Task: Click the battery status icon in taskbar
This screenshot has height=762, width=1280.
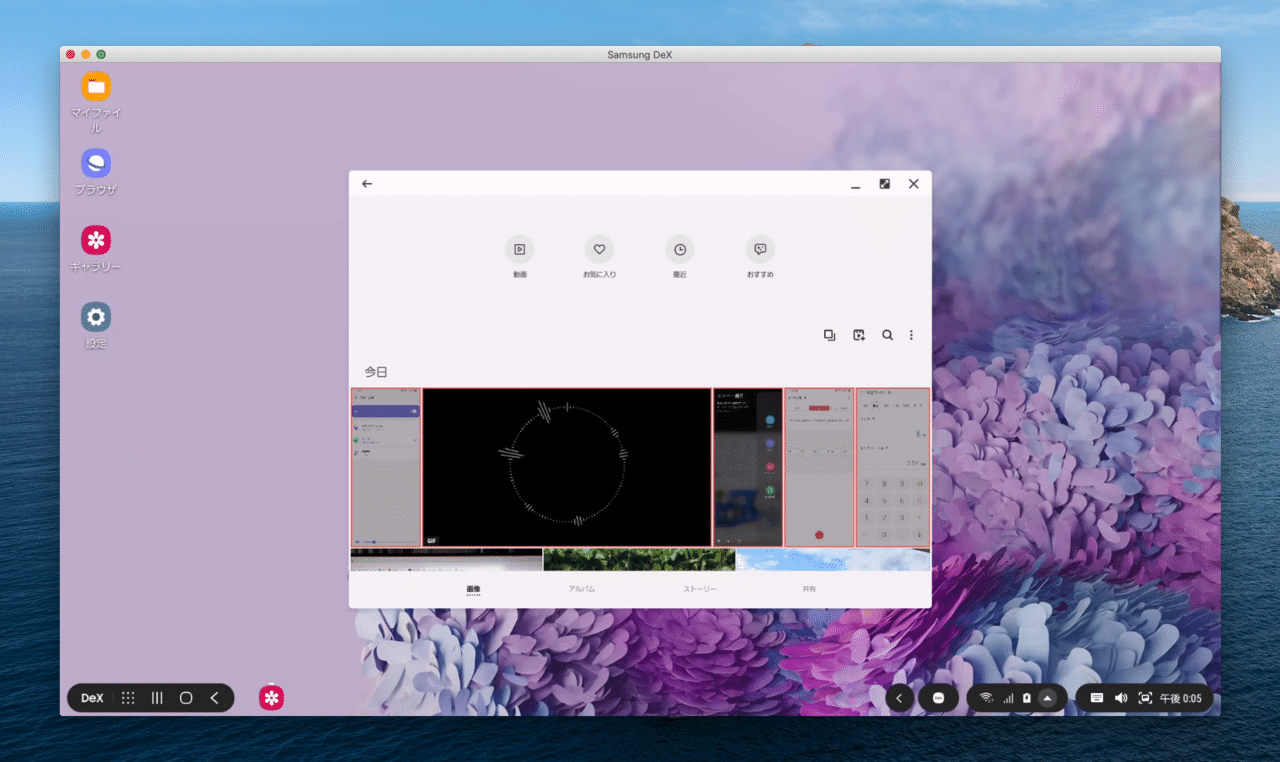Action: [x=1026, y=698]
